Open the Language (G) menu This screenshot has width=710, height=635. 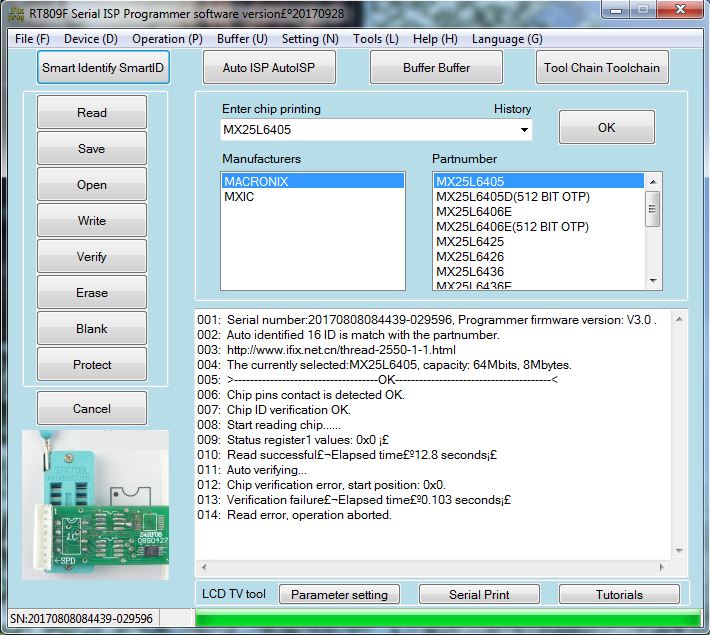[x=507, y=39]
